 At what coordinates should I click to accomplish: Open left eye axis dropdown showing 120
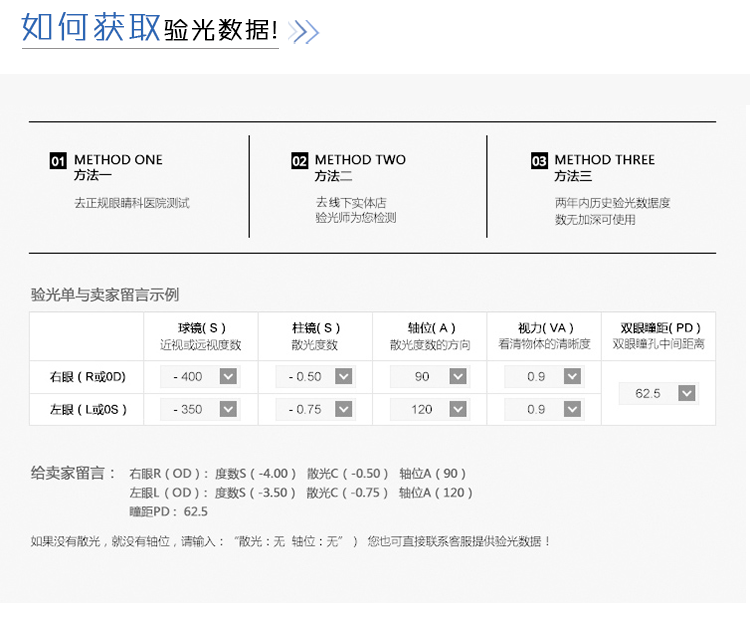[430, 410]
